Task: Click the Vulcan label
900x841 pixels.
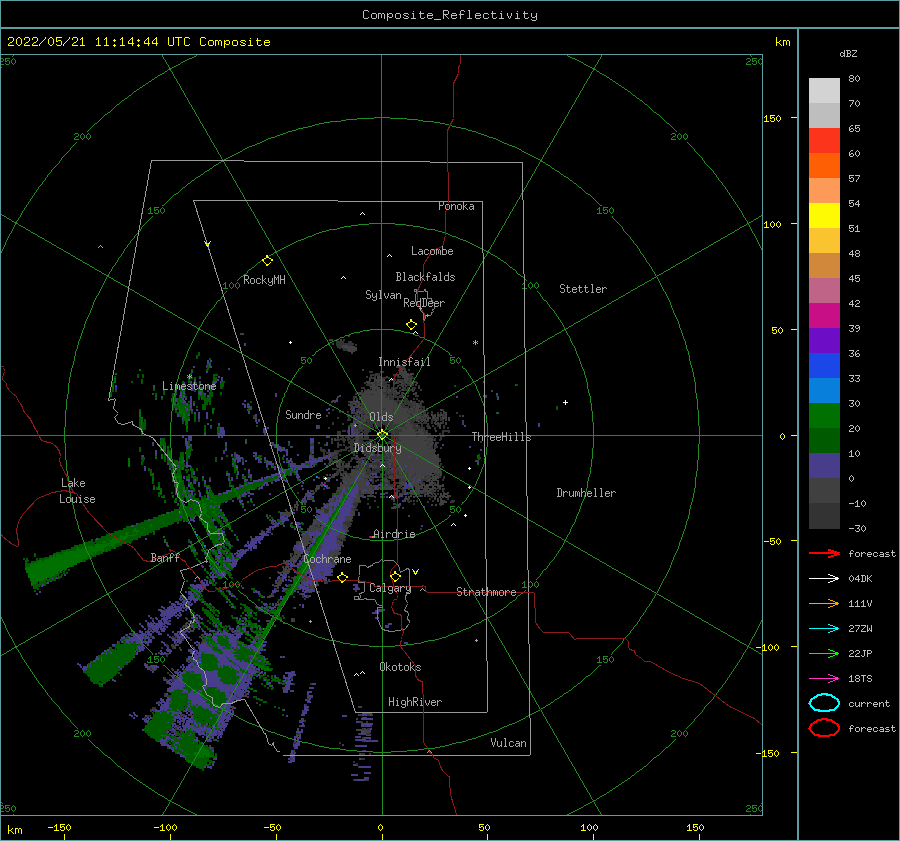Action: [509, 743]
